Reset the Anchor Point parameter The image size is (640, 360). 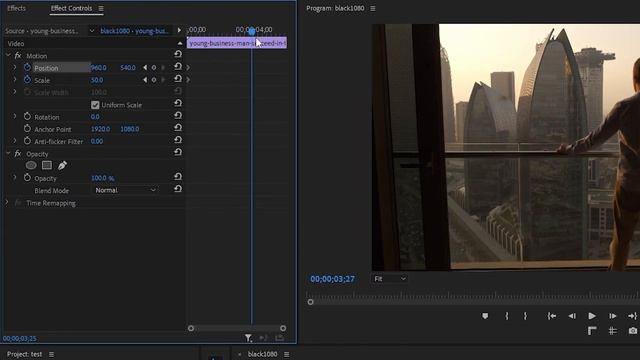[x=178, y=127]
